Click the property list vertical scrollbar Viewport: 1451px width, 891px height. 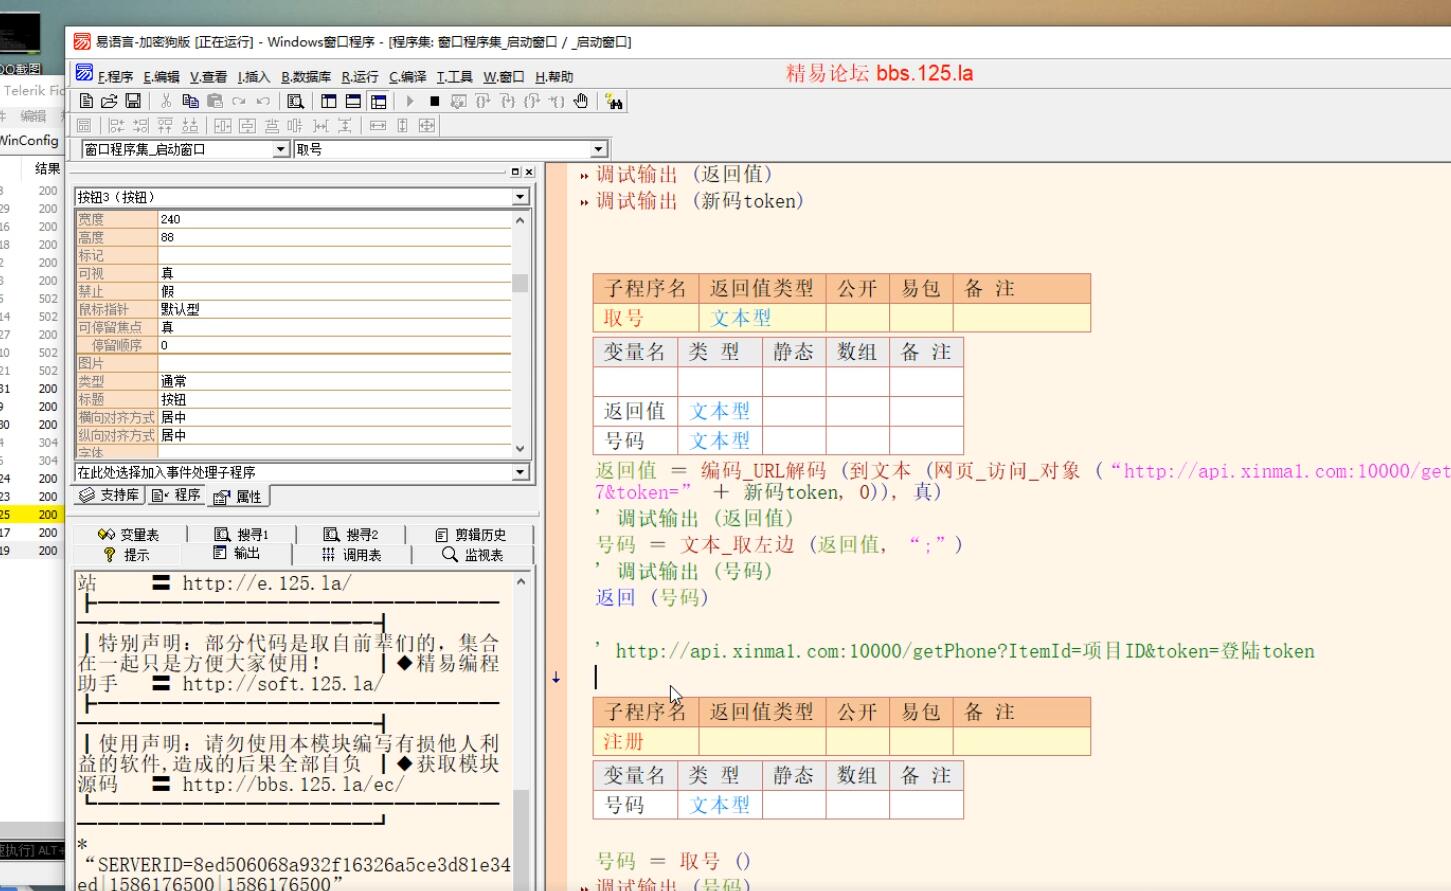tap(520, 333)
